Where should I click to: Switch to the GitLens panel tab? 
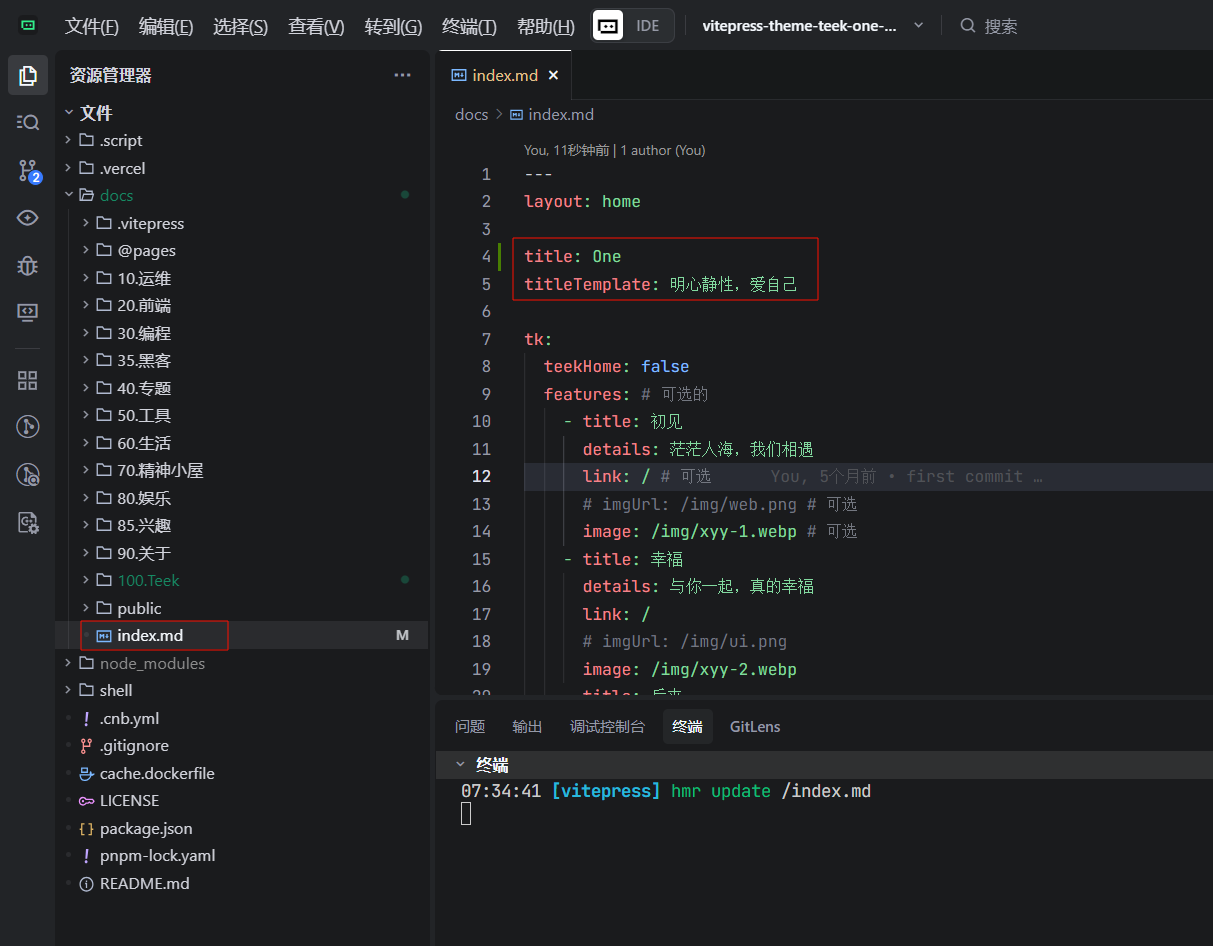tap(755, 727)
